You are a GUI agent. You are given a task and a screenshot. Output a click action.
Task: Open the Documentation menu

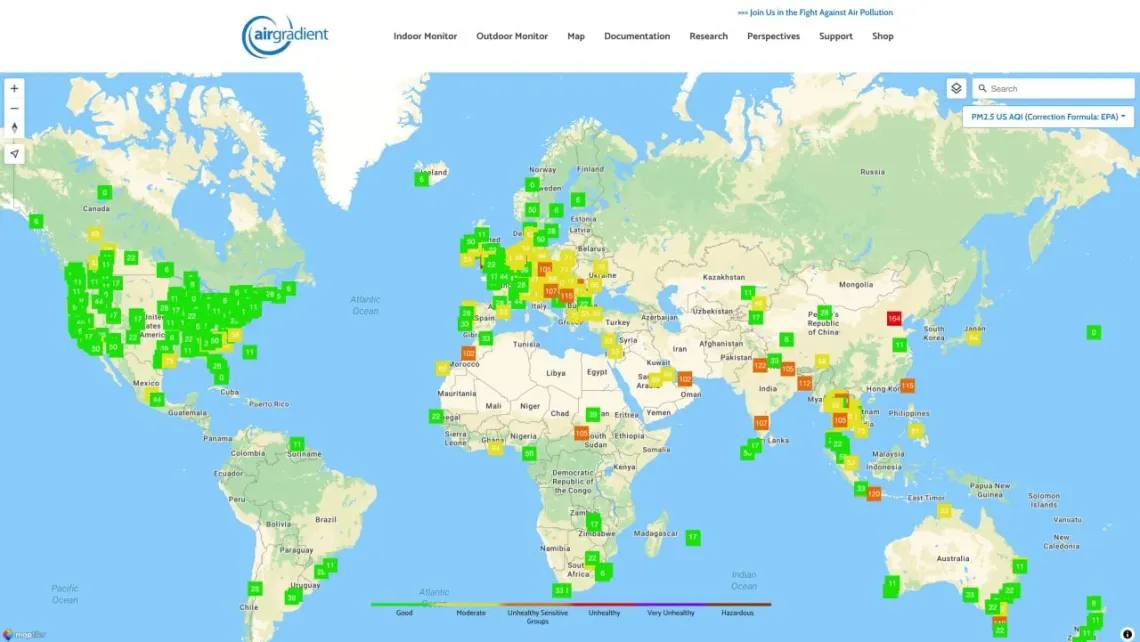click(637, 36)
